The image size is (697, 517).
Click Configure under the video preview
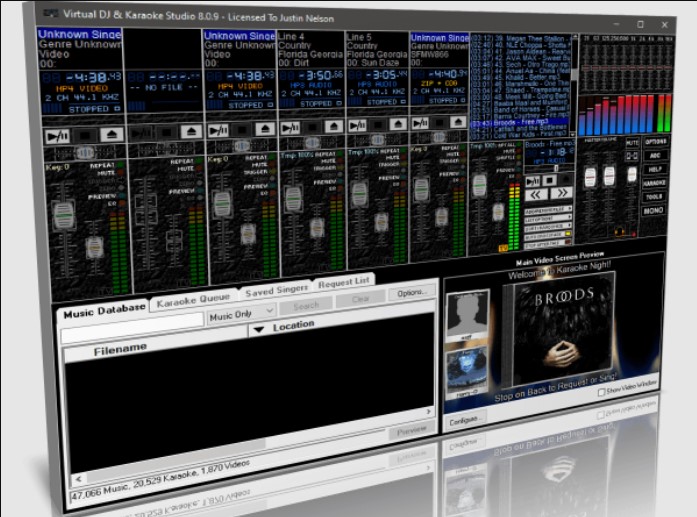point(464,421)
